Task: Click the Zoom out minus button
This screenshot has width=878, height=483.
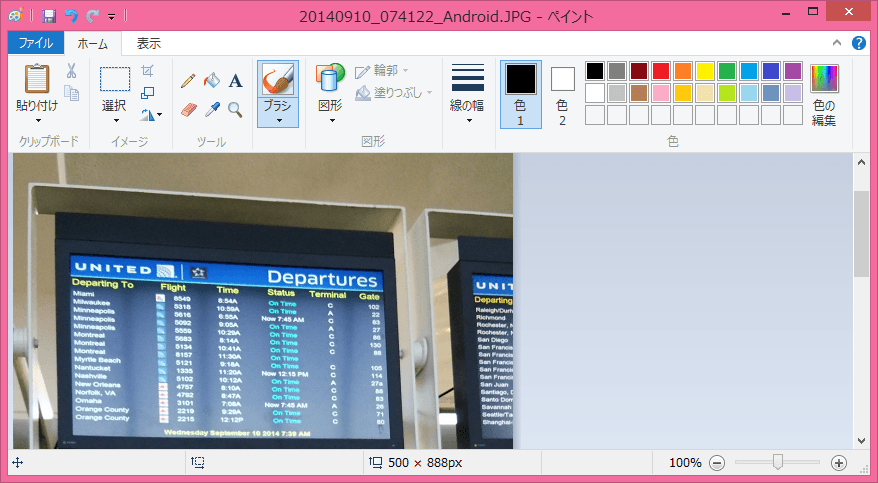Action: (x=717, y=463)
